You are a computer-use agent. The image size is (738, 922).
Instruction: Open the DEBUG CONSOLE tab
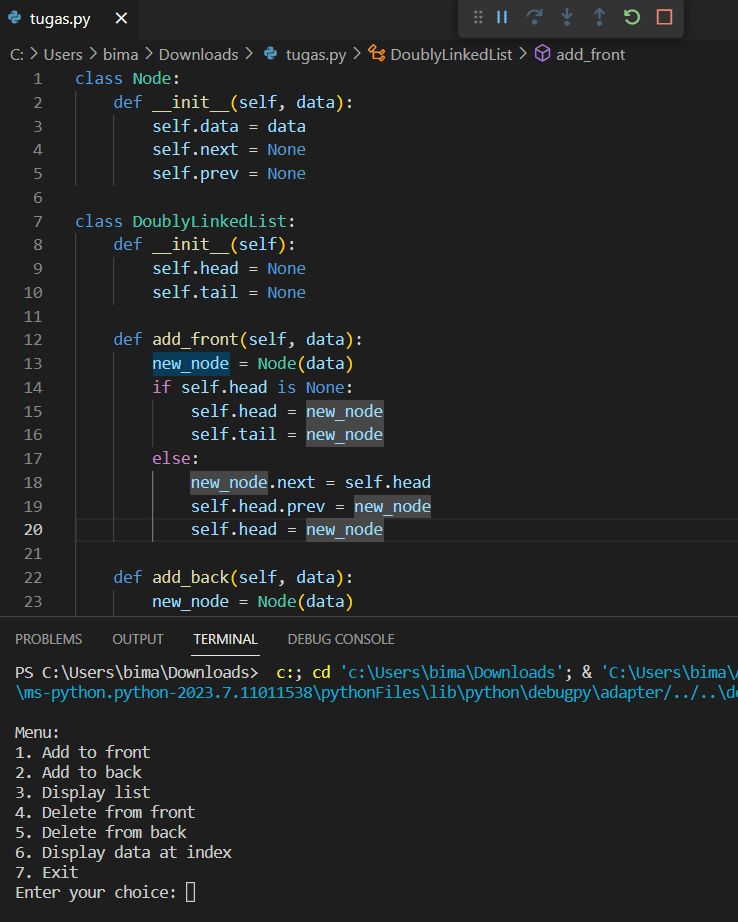341,639
